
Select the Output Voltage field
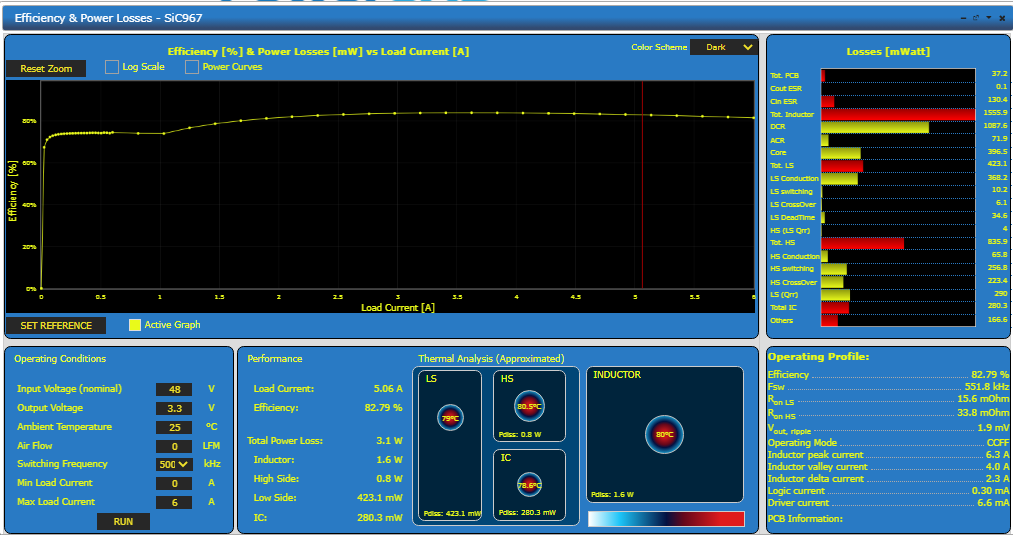click(174, 408)
